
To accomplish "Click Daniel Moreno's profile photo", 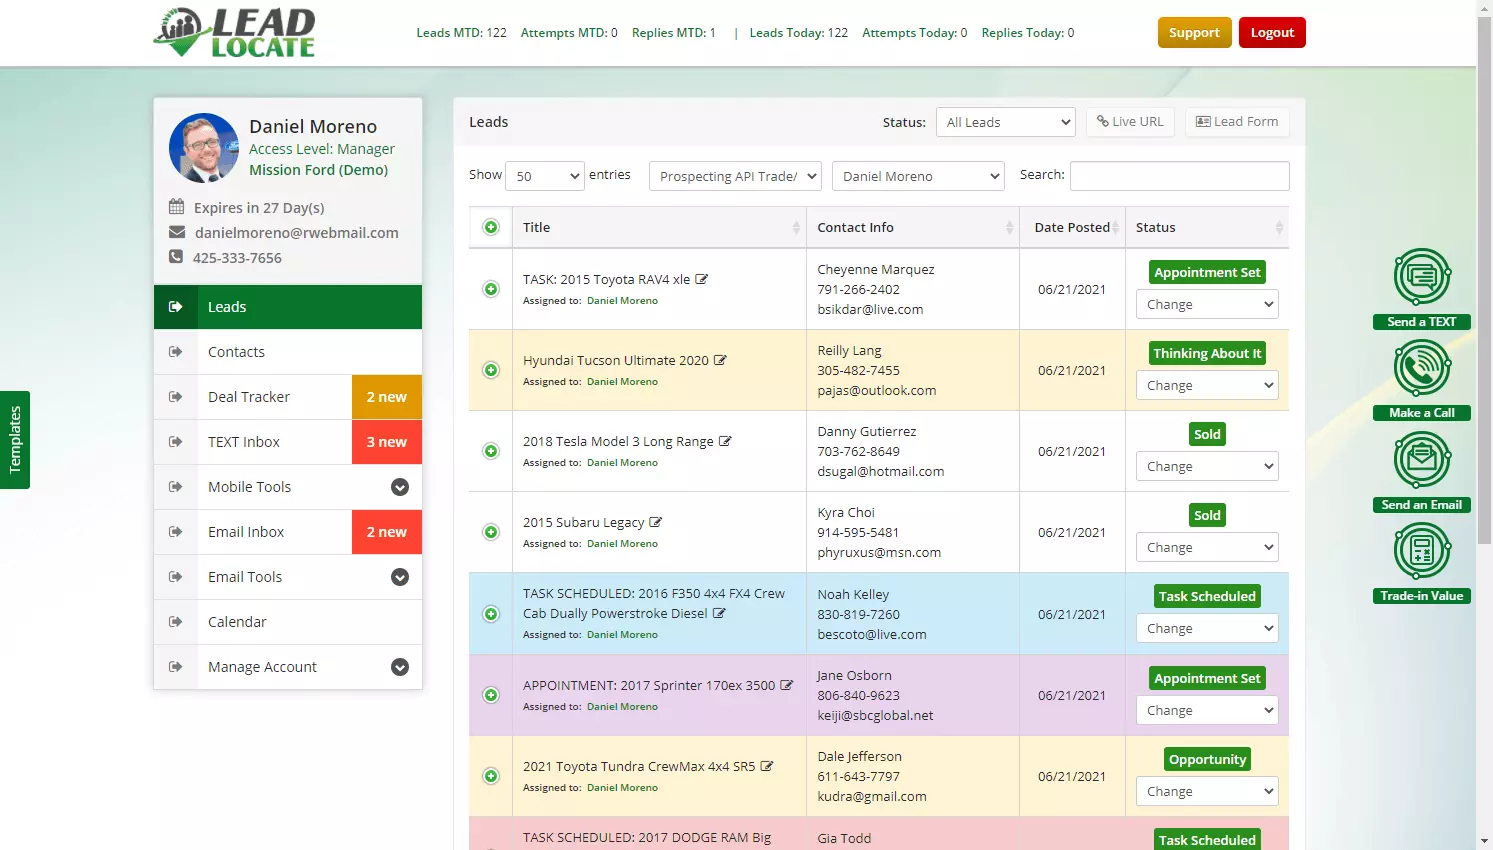I will click(x=204, y=148).
